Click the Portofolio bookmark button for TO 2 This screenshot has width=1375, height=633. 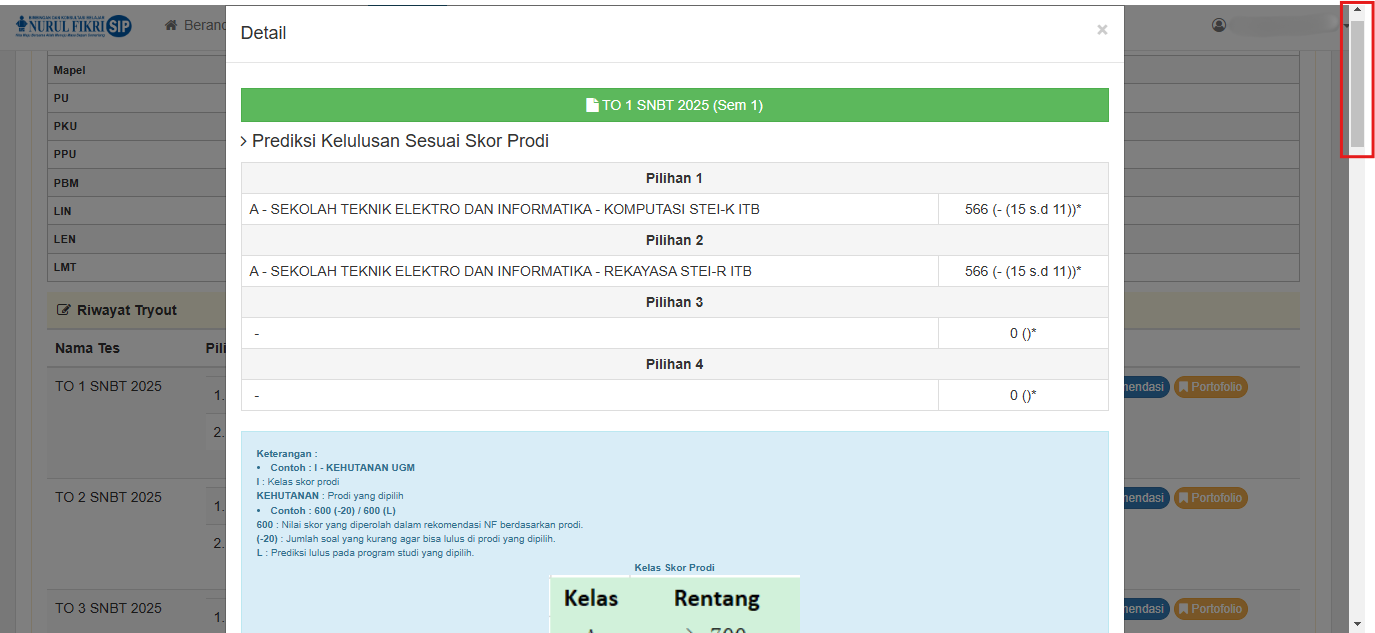coord(1210,498)
